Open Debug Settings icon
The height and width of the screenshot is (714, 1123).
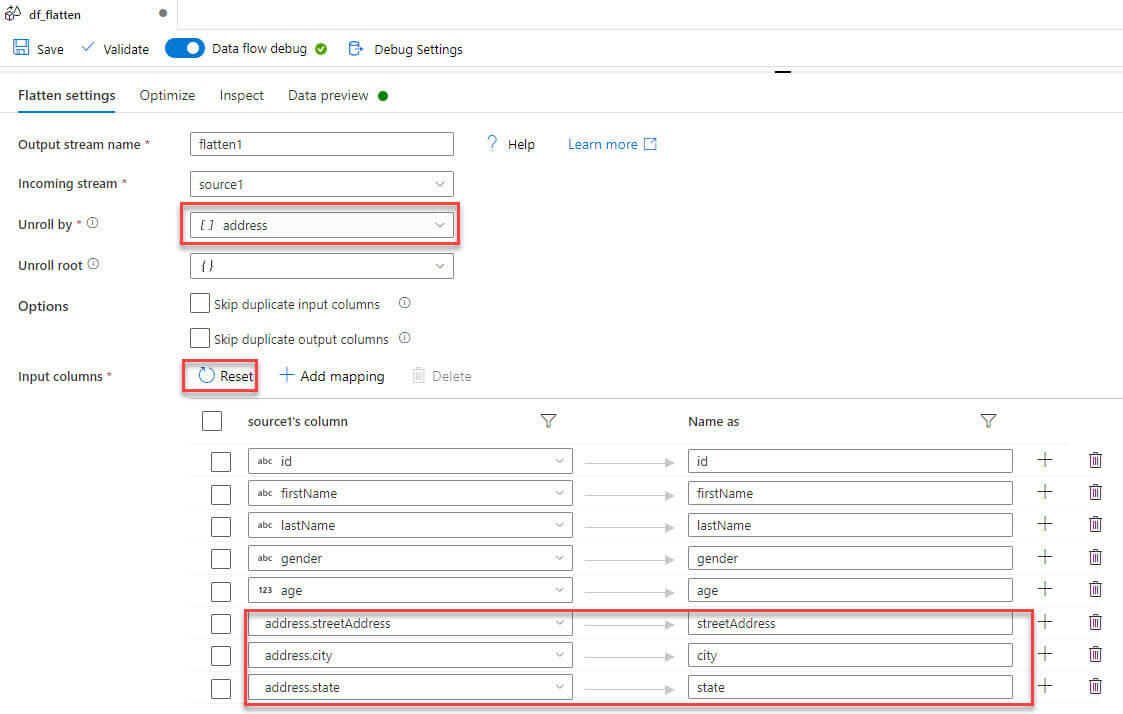(355, 48)
